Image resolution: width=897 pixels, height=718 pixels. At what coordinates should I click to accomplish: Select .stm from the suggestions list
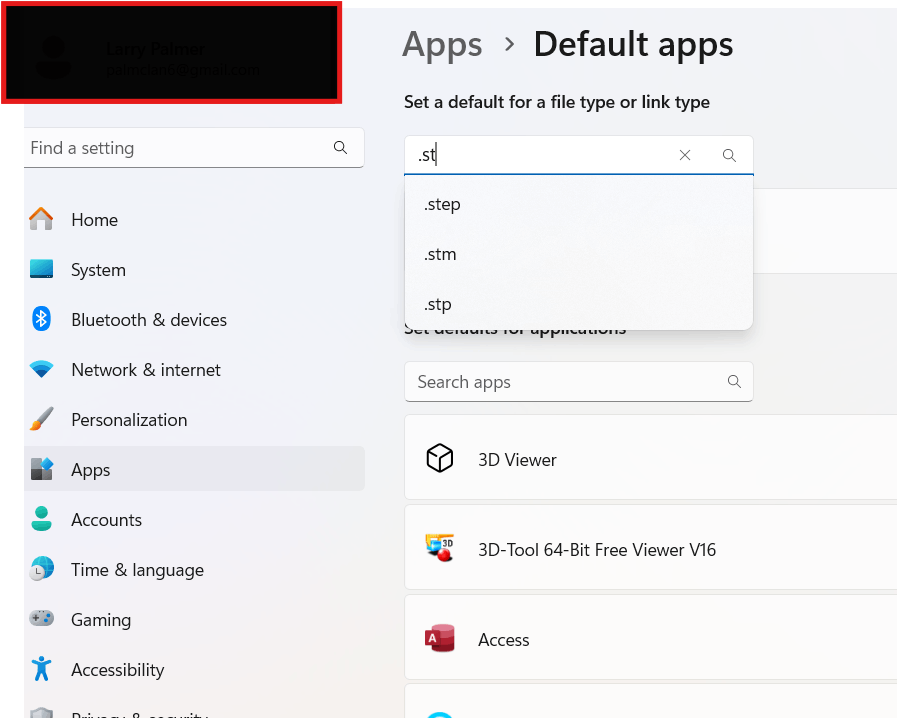pyautogui.click(x=578, y=254)
